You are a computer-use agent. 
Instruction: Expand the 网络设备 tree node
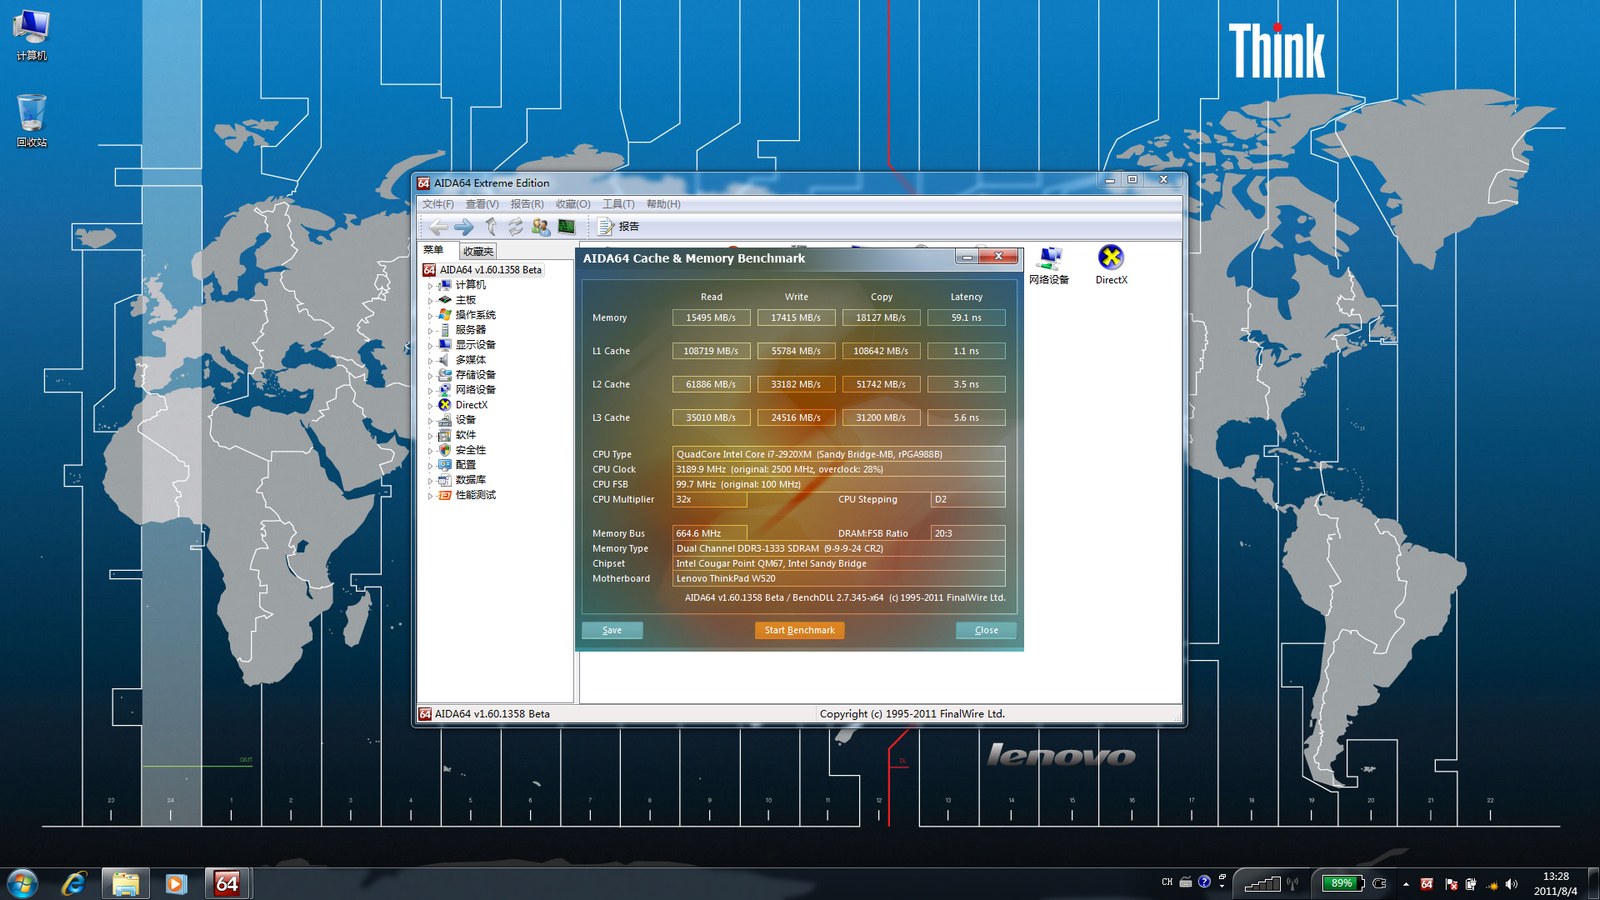[430, 391]
